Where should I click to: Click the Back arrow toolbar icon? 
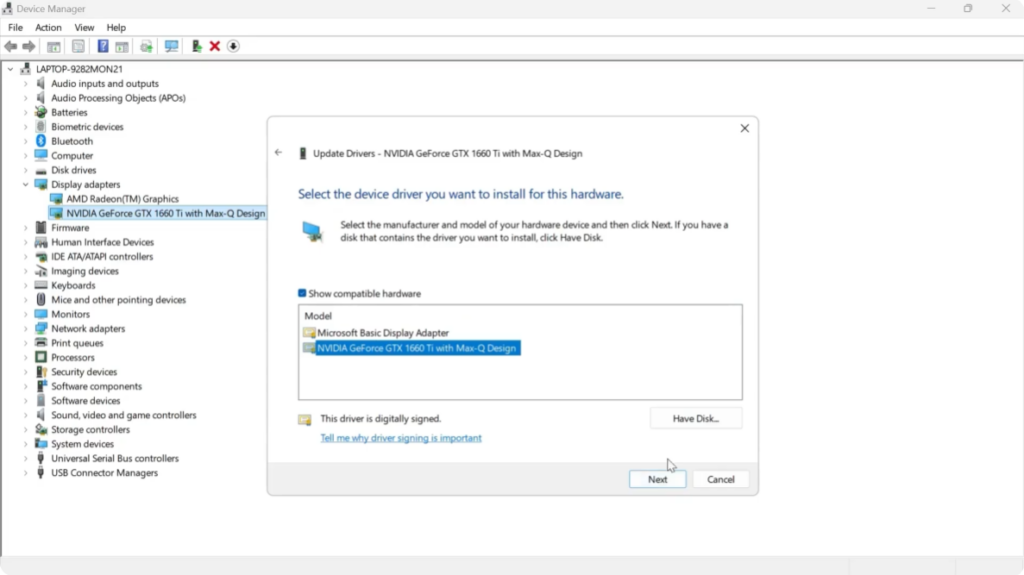pyautogui.click(x=10, y=46)
